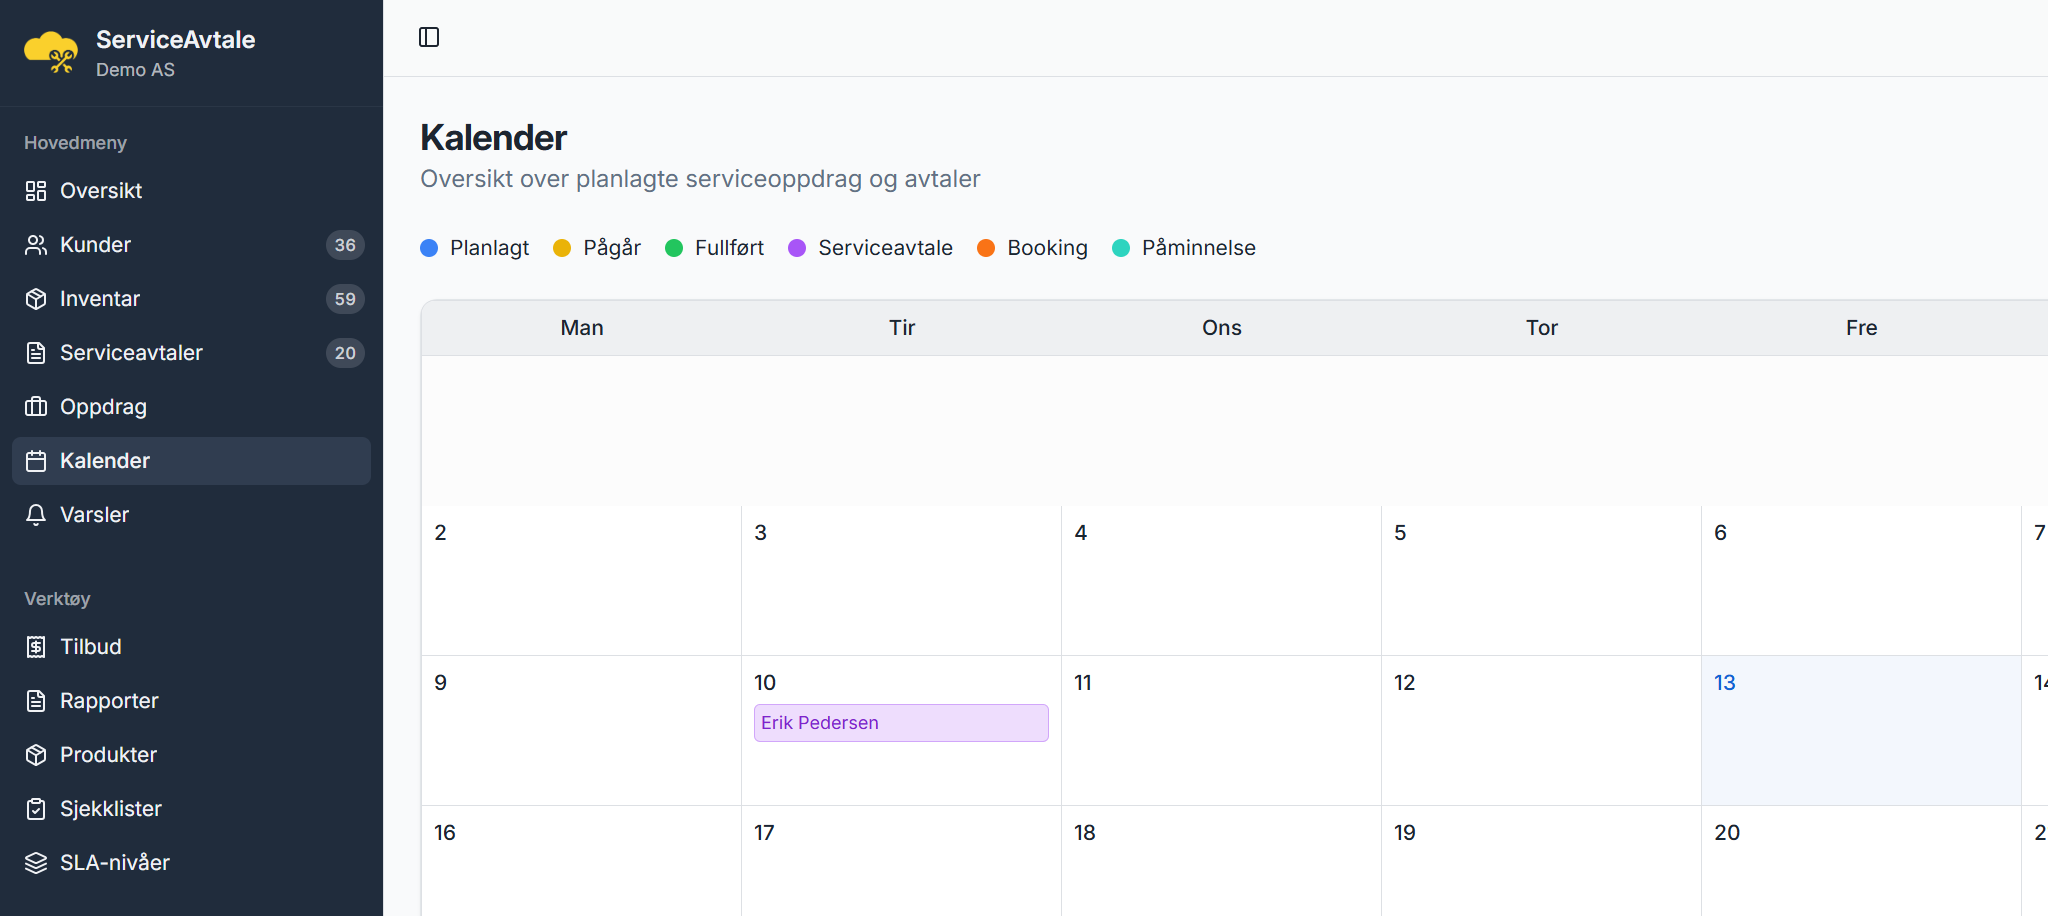The image size is (2048, 916).
Task: Click the Kunder count badge 36
Action: (345, 245)
